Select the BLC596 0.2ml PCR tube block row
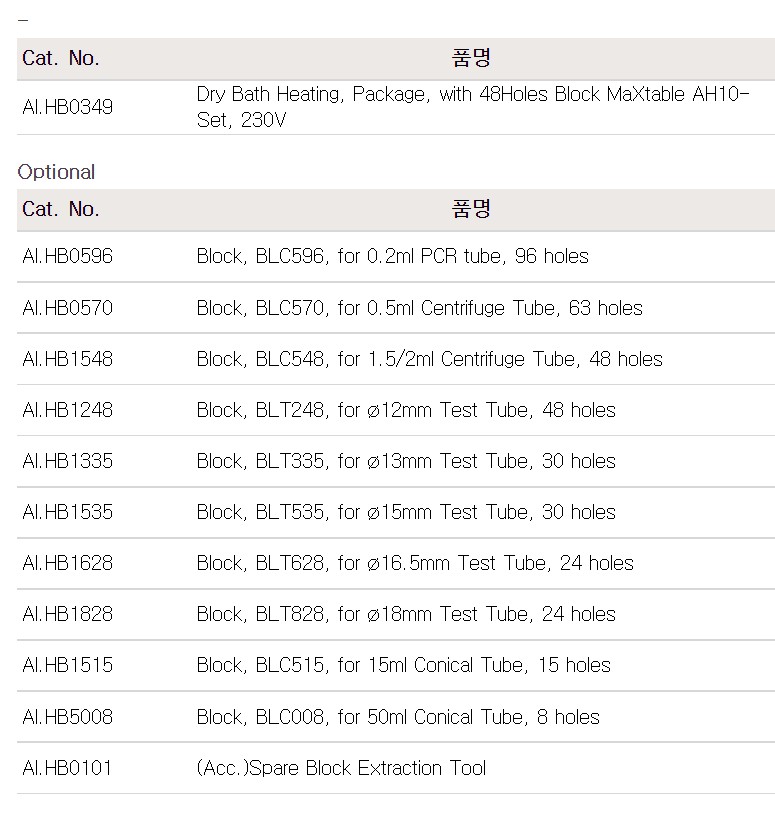The height and width of the screenshot is (820, 775). [x=392, y=256]
